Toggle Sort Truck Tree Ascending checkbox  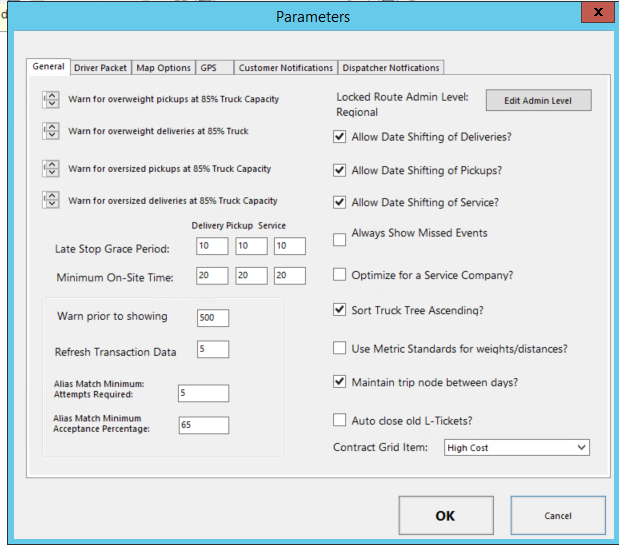[340, 310]
